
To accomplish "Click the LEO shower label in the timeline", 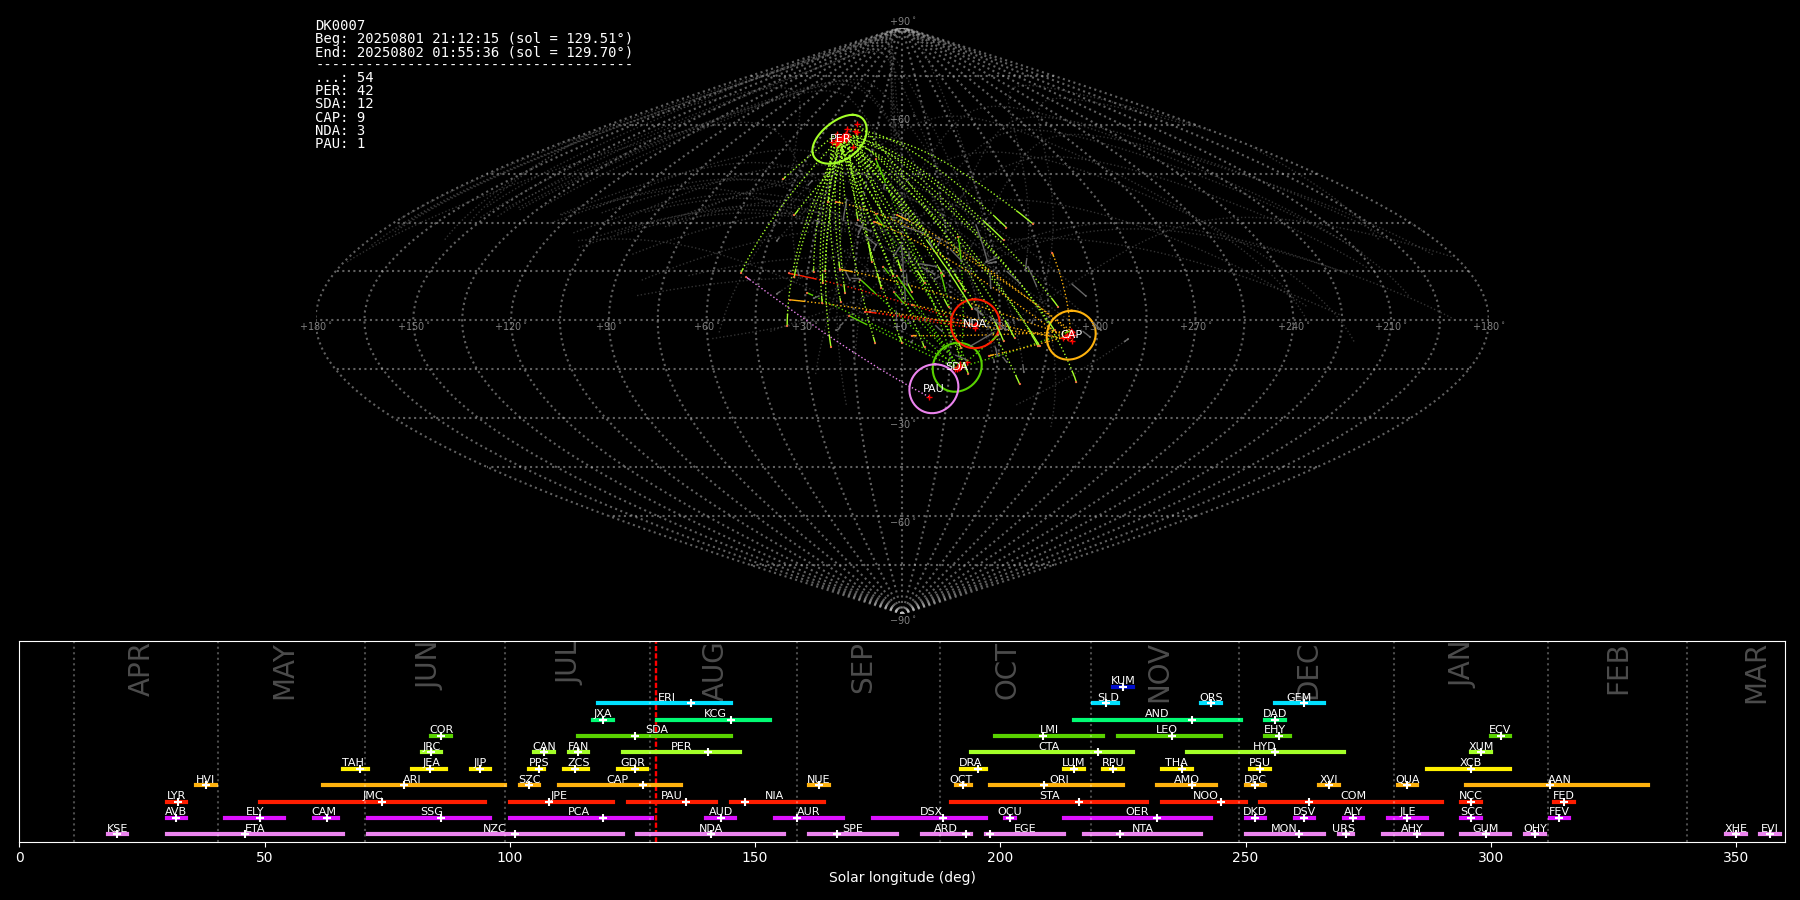I will 1166,730.
